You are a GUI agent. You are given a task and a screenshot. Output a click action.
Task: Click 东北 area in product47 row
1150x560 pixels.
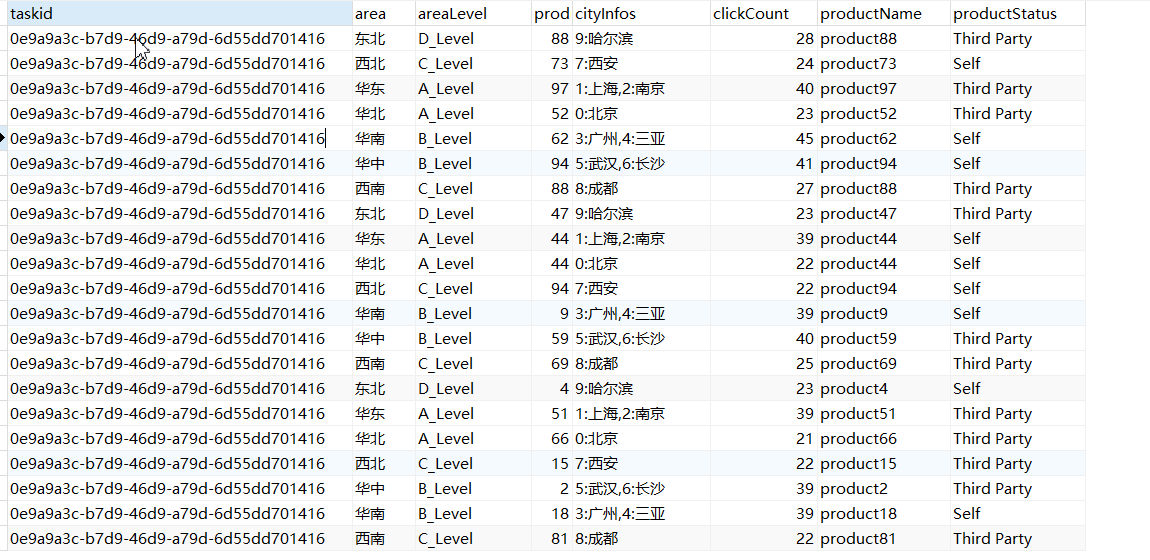tap(383, 213)
